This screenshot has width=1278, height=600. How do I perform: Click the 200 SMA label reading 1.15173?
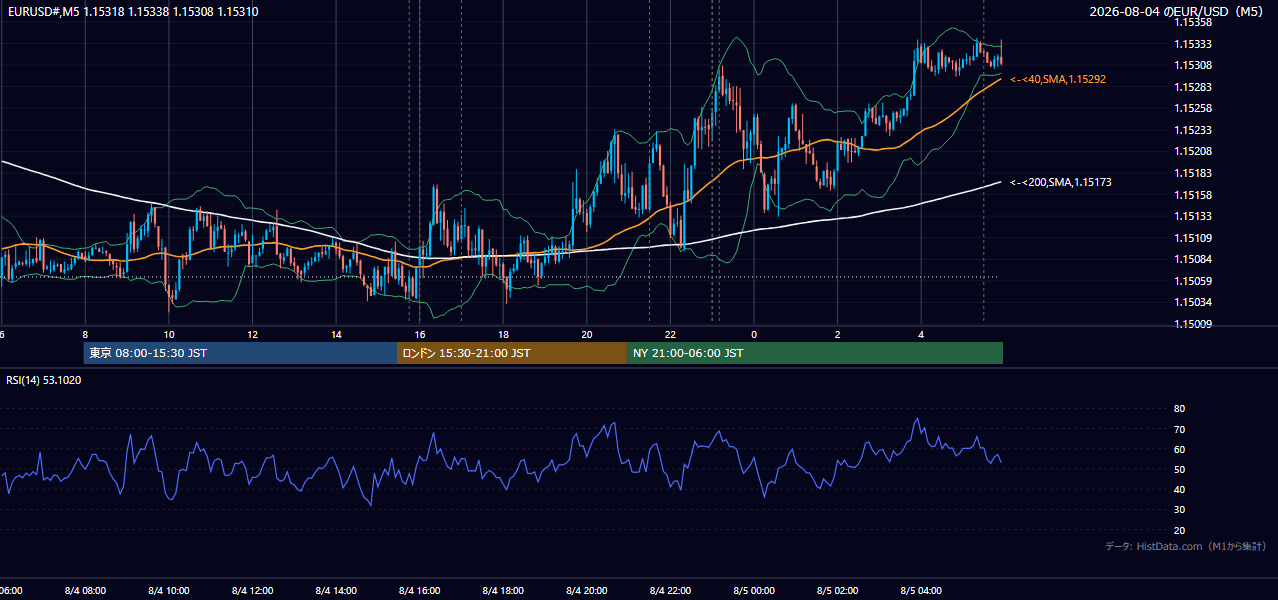pos(1061,182)
